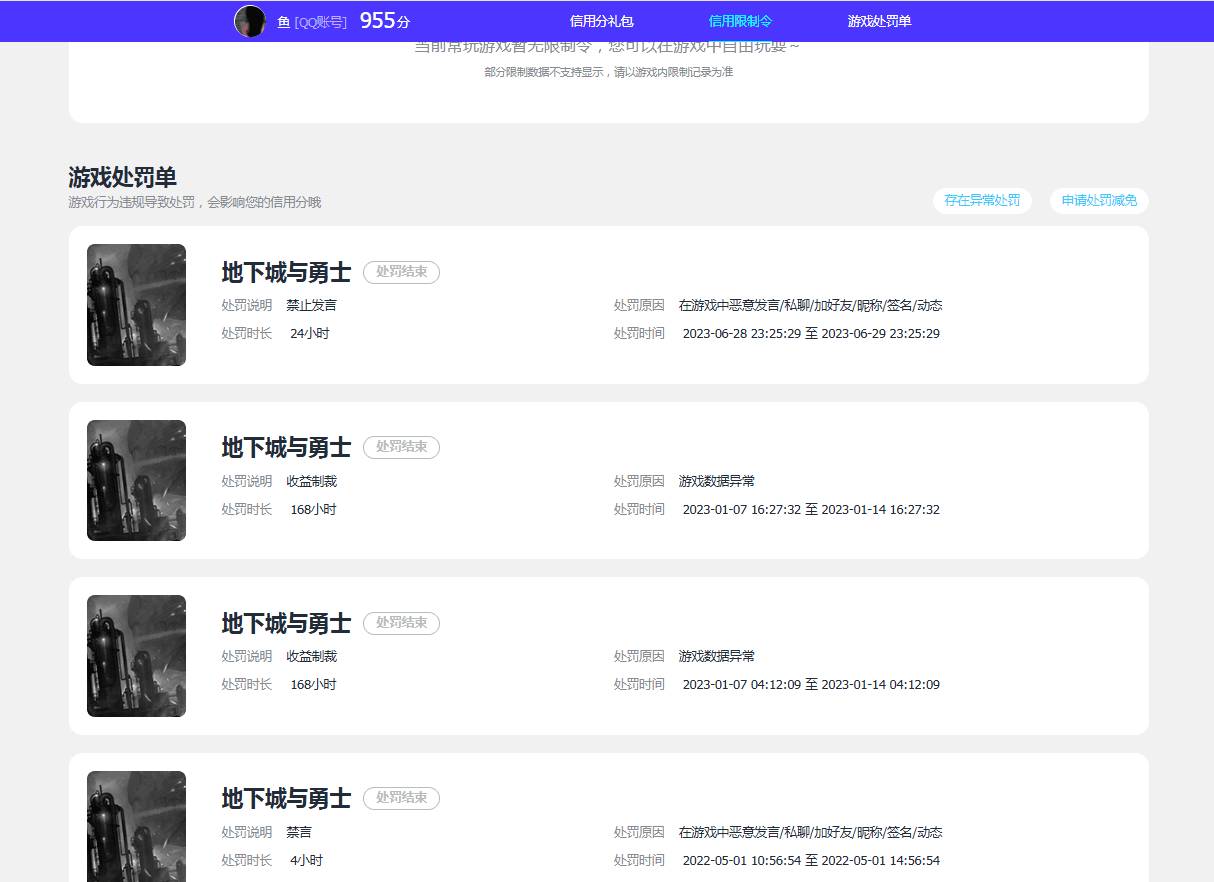
Task: Click the game thumbnail on the 24小时 禁止发言 card
Action: (x=136, y=305)
